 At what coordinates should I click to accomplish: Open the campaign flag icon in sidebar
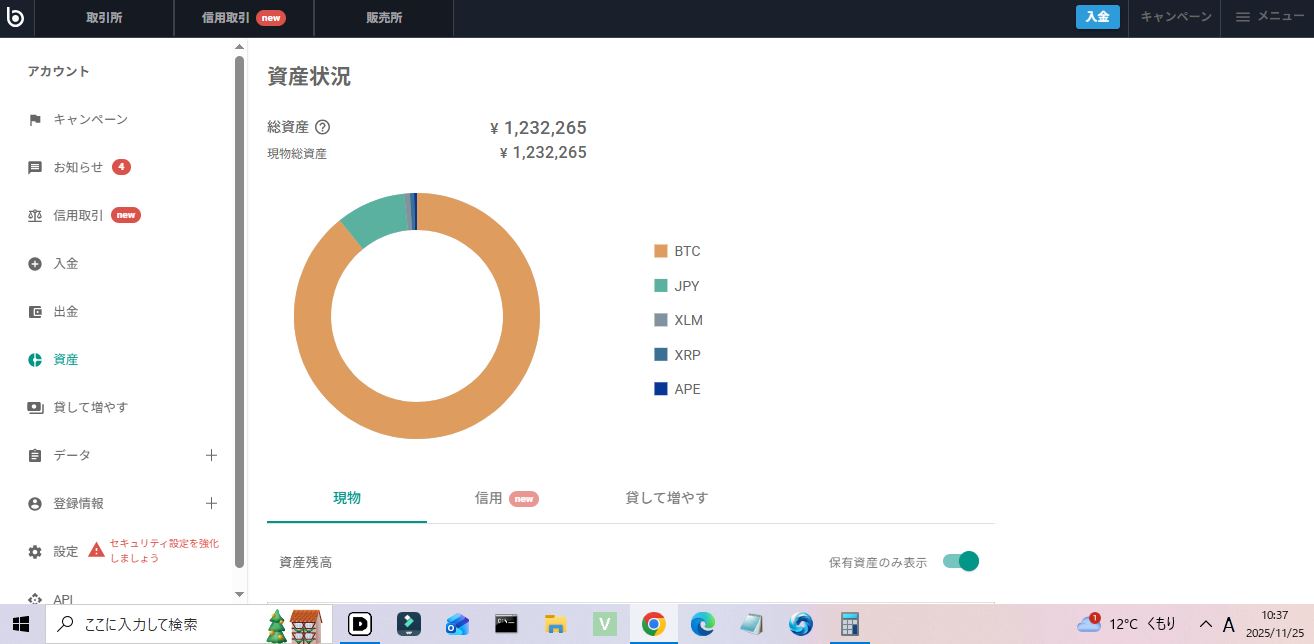tap(35, 120)
